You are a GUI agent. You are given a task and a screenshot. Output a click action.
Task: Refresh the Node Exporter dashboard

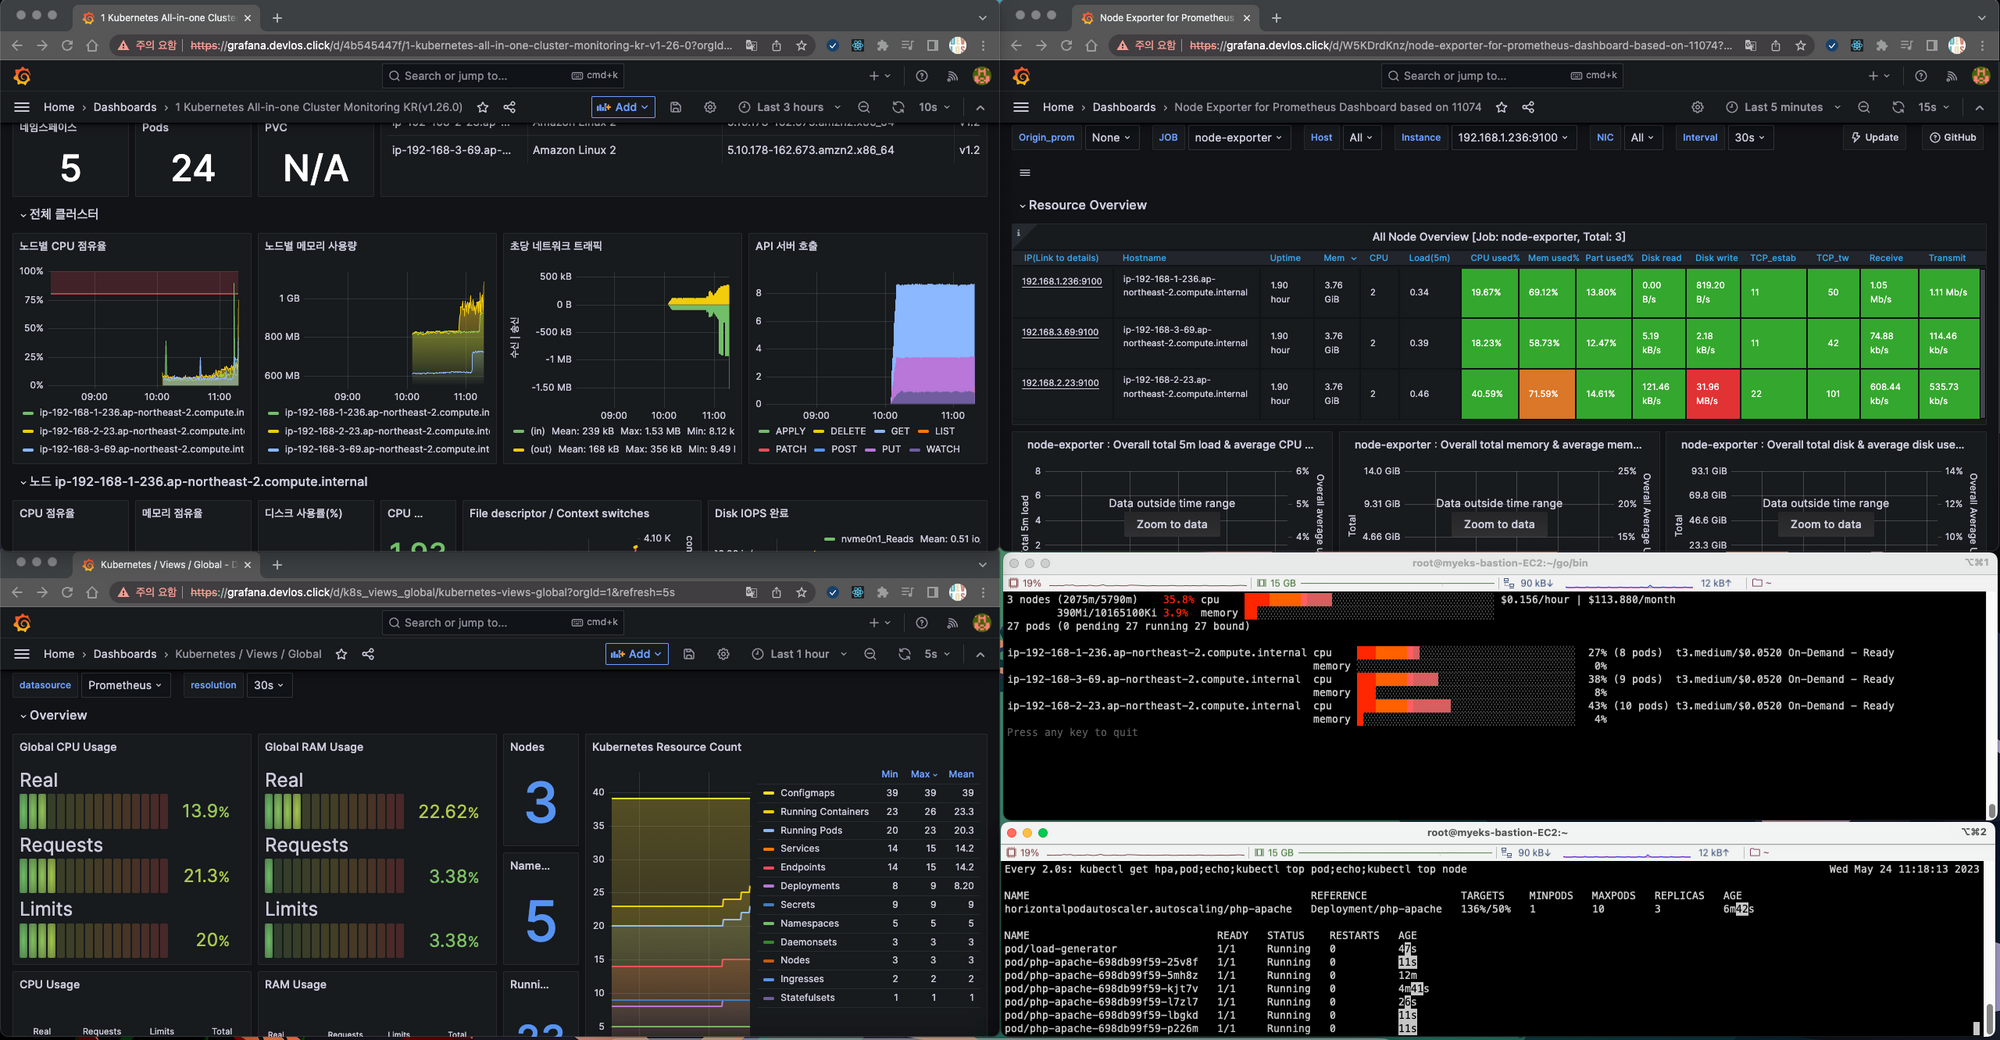1898,107
